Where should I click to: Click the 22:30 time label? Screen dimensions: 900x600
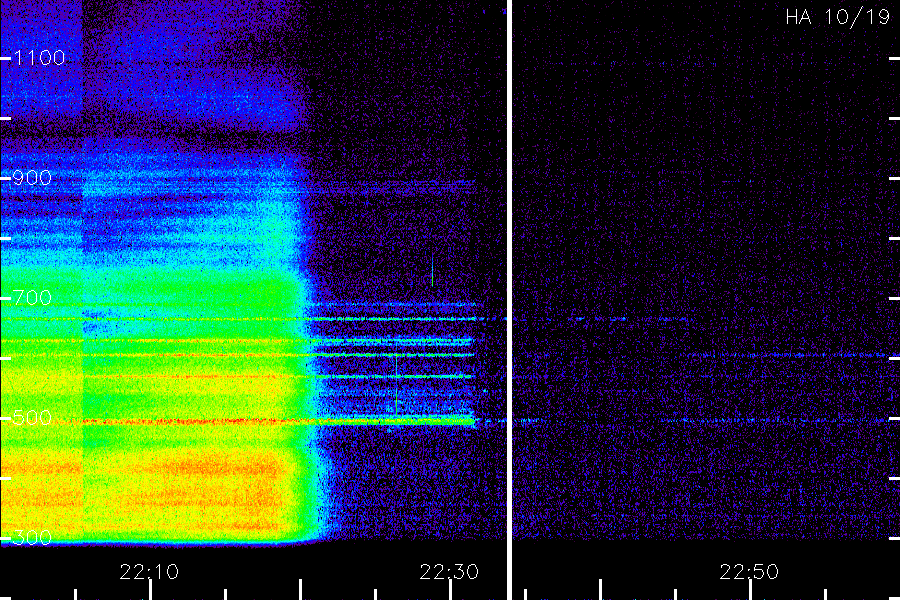449,572
